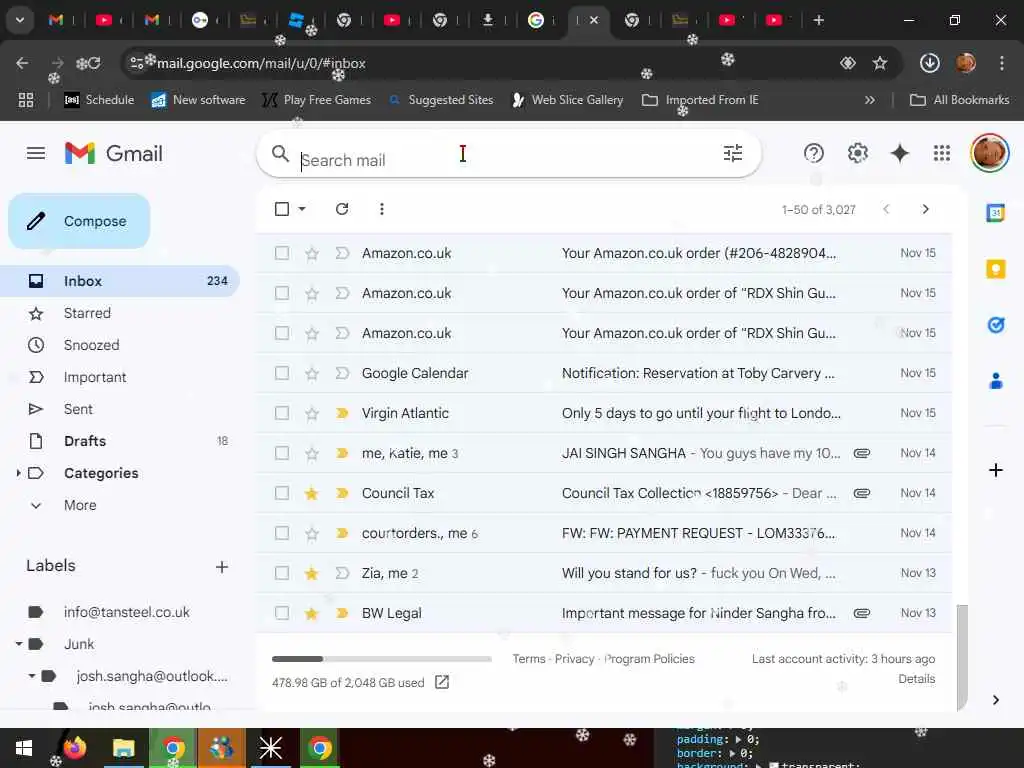
Task: Tick checkbox for Virgin Atlantic email
Action: 282,413
